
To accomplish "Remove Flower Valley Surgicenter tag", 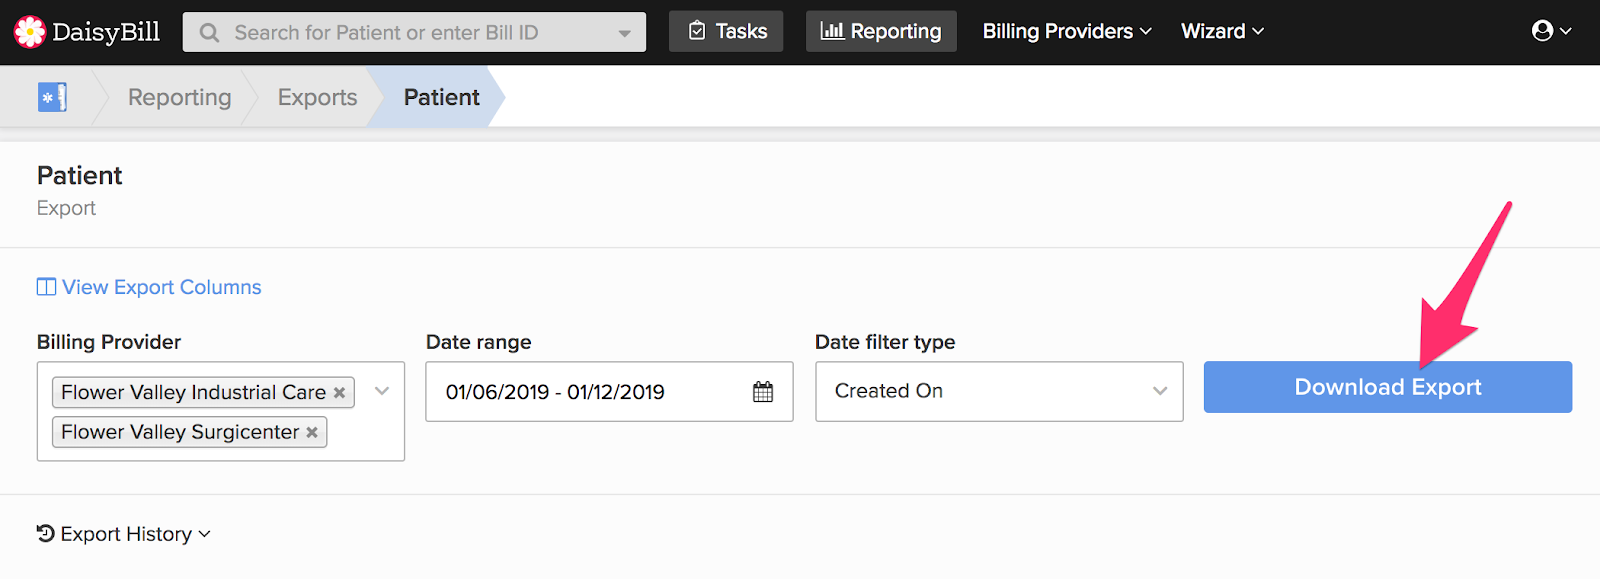I will tap(312, 433).
